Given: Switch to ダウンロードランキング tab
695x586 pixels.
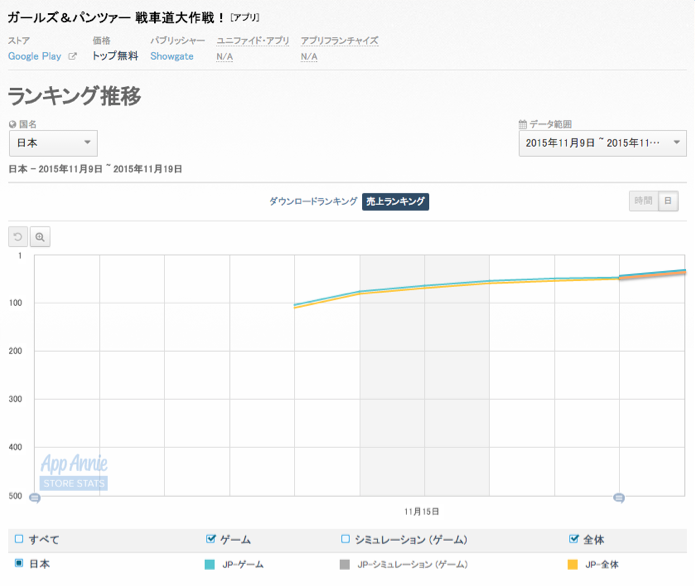Looking at the screenshot, I should click(x=313, y=201).
